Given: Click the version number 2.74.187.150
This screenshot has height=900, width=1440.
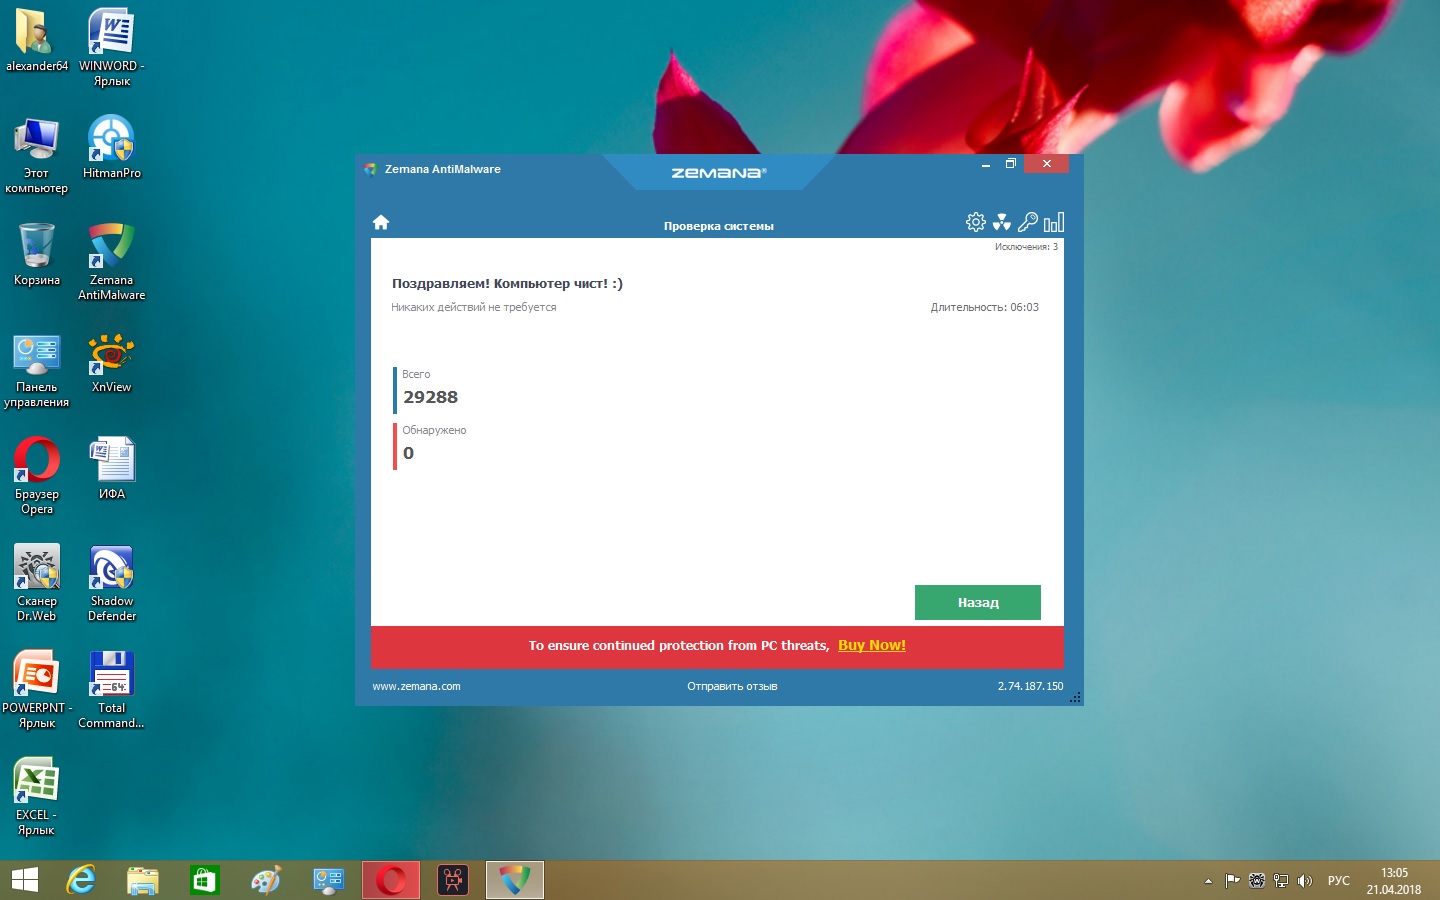Looking at the screenshot, I should click(1030, 686).
